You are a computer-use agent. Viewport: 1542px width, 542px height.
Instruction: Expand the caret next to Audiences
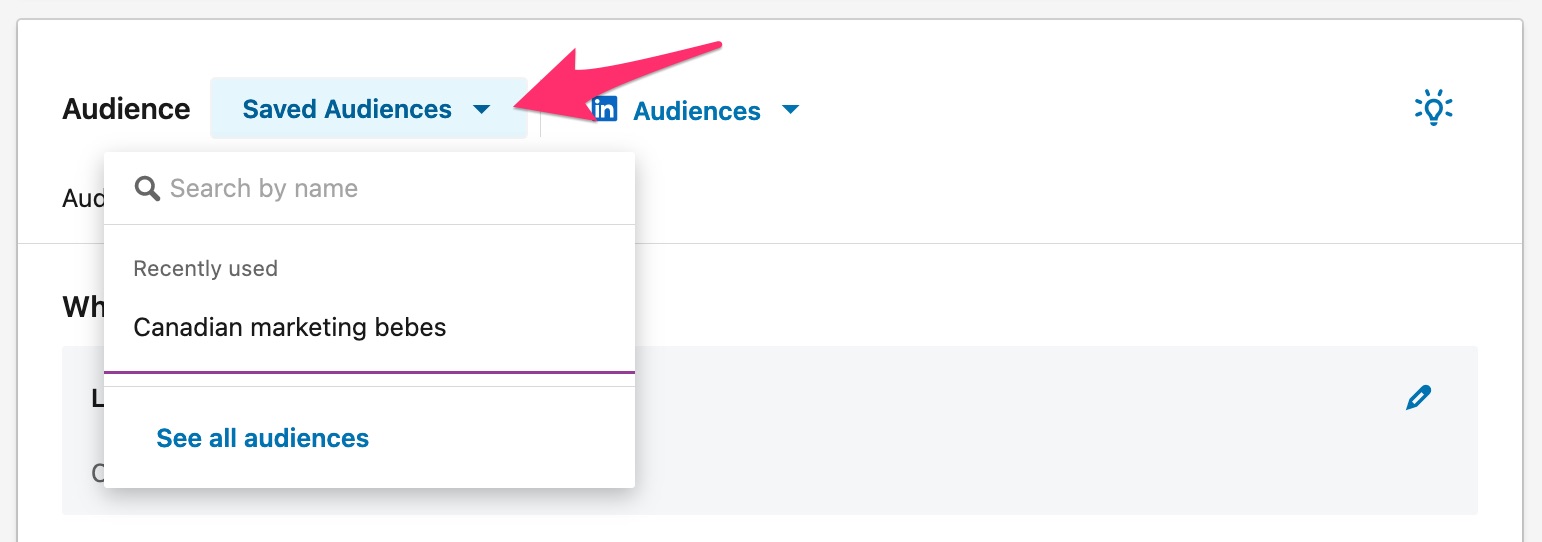tap(790, 110)
